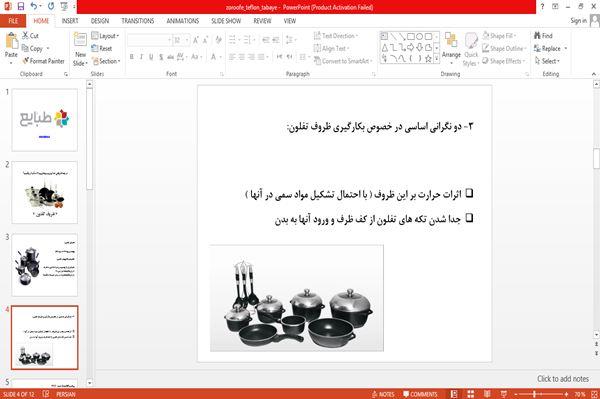The width and height of the screenshot is (600, 399).
Task: Click the Paste clipboard icon
Action: coord(11,41)
